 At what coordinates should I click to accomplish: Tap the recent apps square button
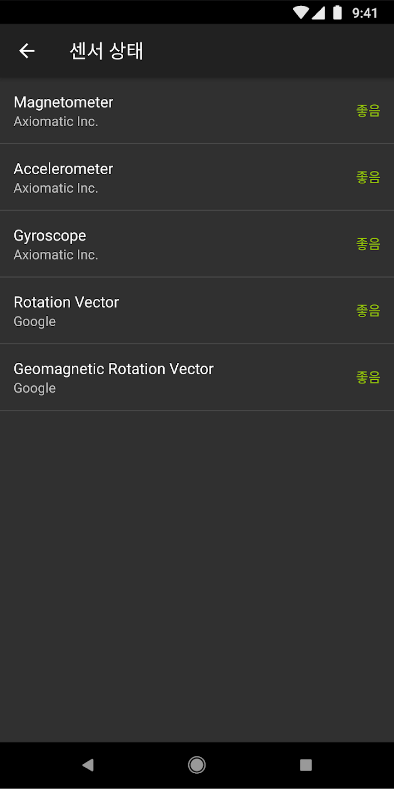coord(306,765)
